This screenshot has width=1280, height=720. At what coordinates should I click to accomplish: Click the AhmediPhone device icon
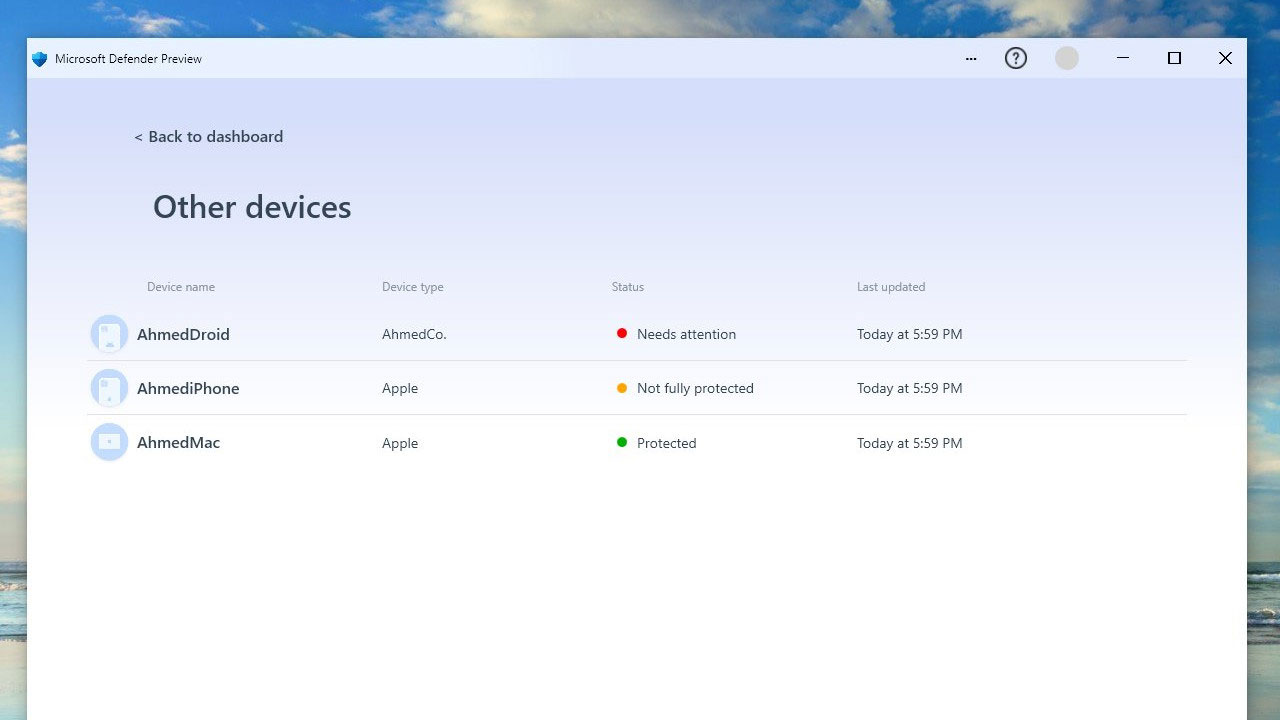109,388
